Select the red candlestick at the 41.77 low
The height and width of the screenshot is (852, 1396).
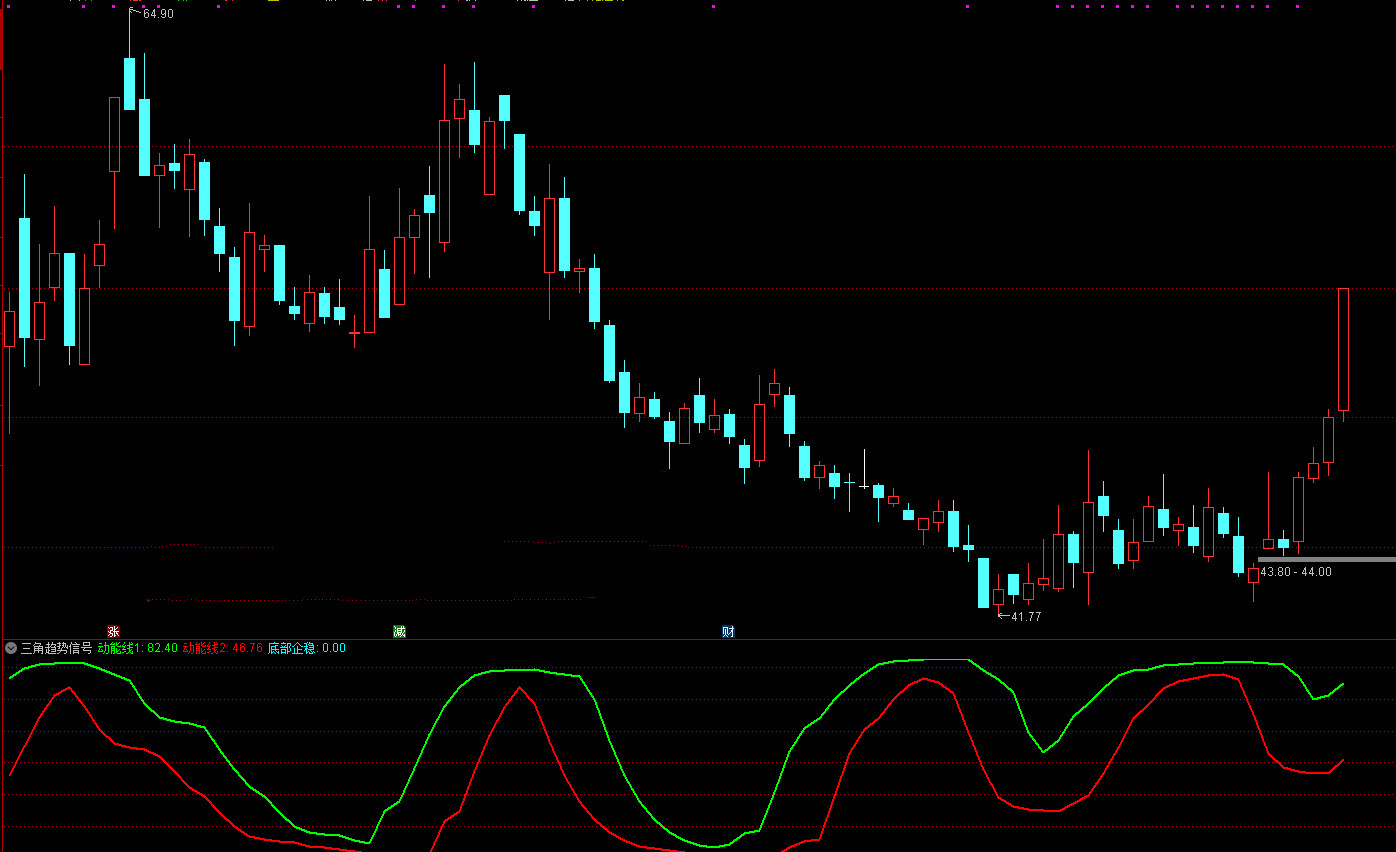click(998, 597)
